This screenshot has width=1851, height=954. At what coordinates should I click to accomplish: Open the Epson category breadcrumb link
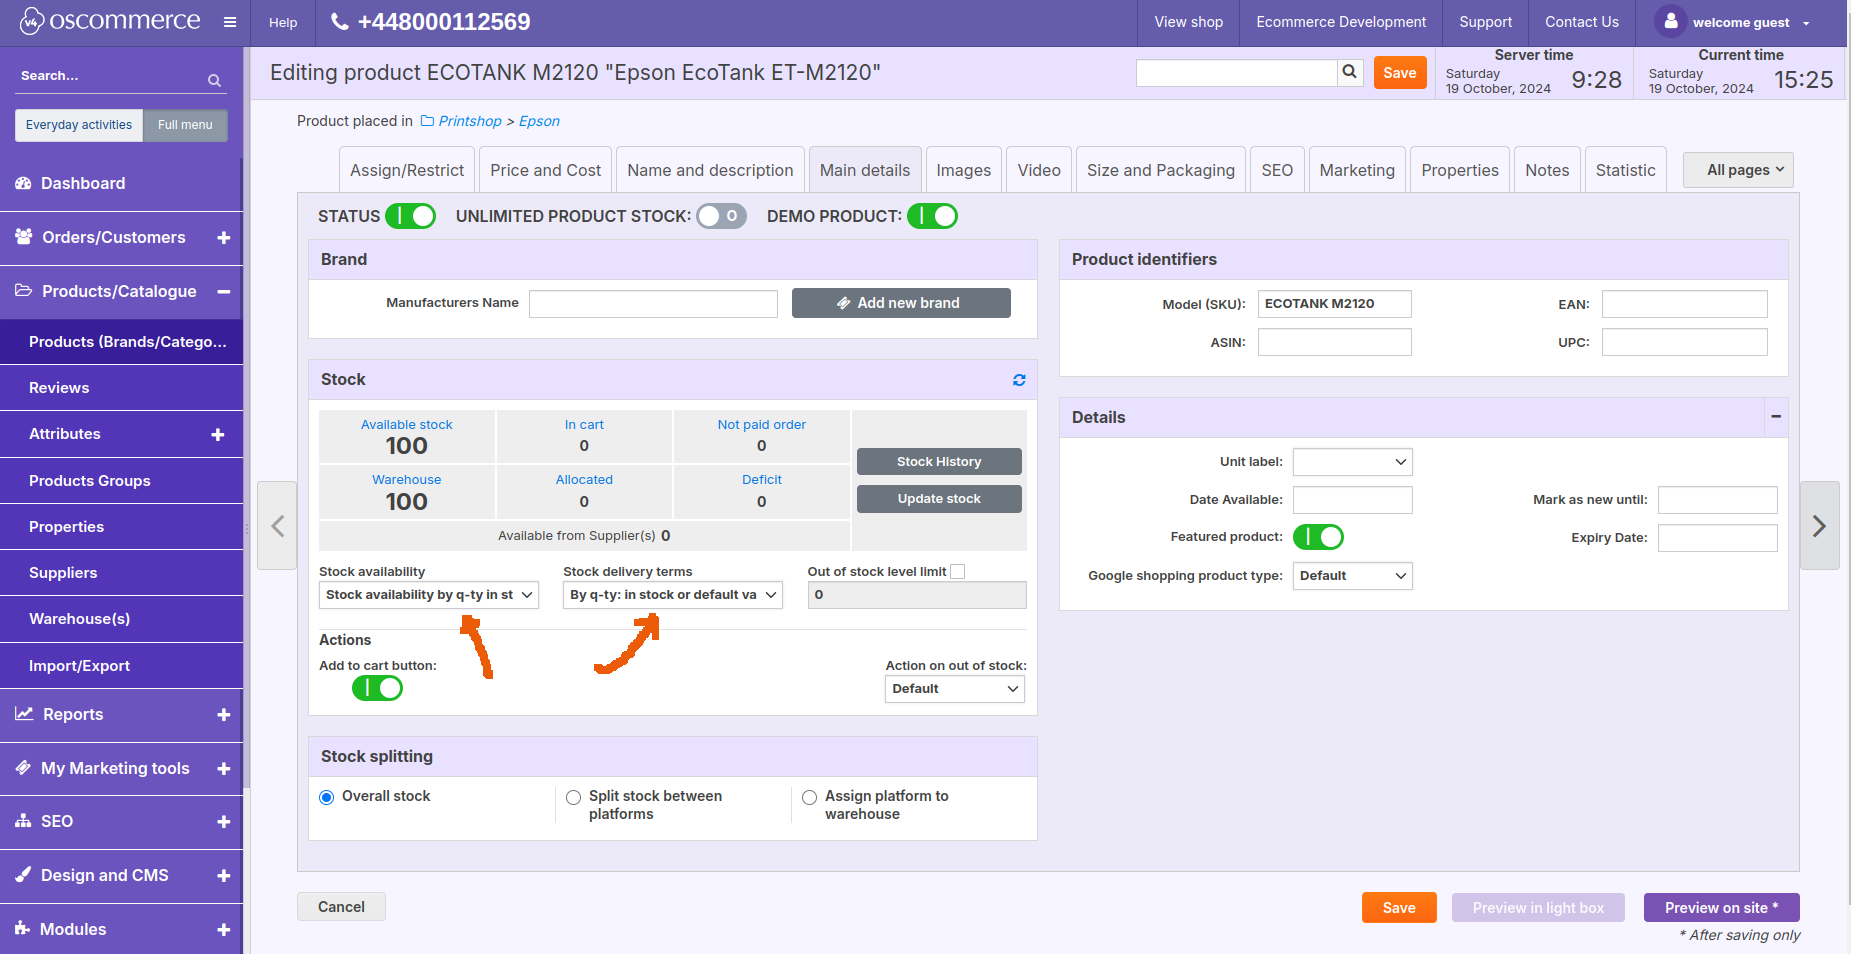coord(539,121)
